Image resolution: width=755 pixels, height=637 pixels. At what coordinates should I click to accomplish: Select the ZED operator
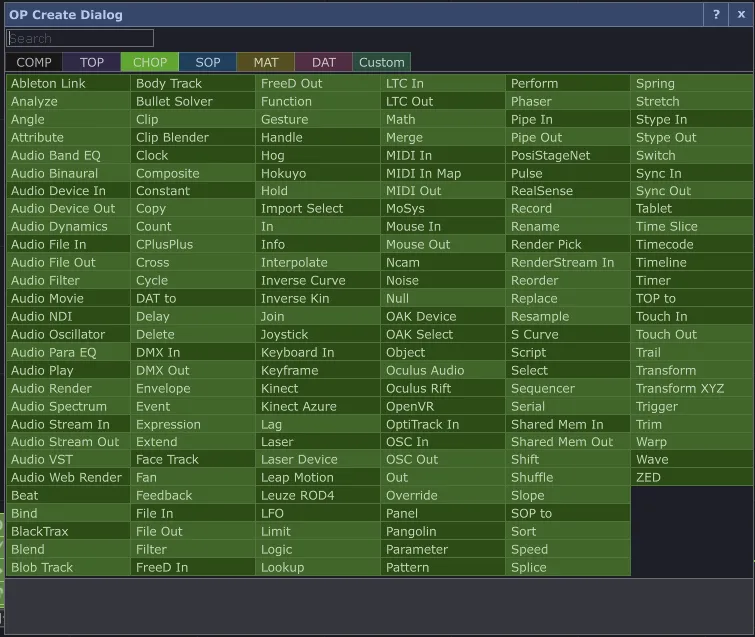pos(692,478)
